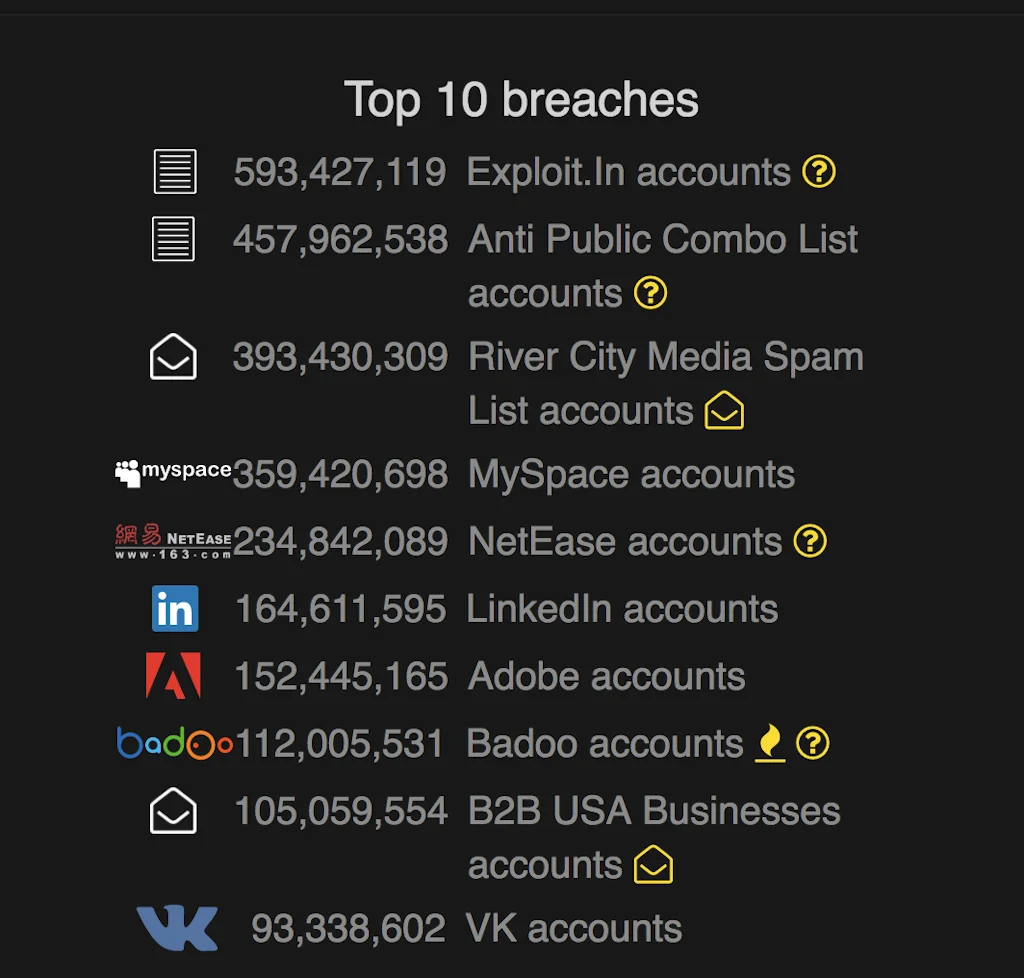Click the envelope icon beside B2B USA Businesses
This screenshot has width=1024, height=978.
click(x=172, y=811)
